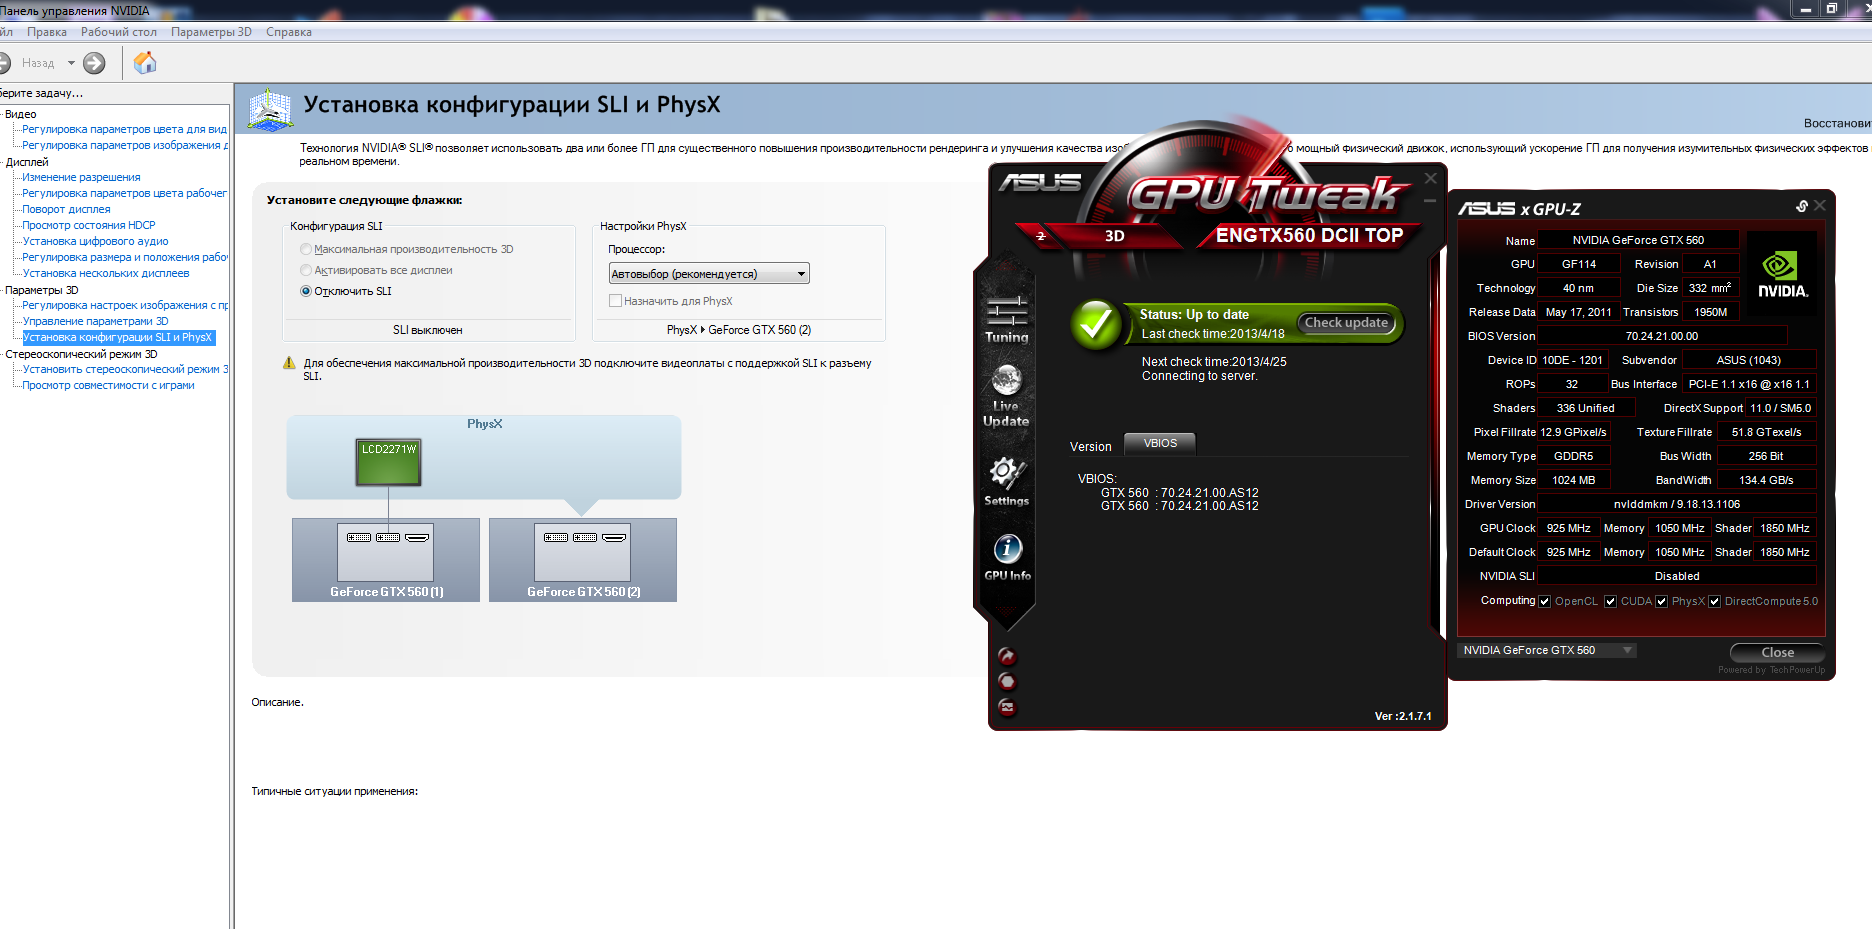The height and width of the screenshot is (929, 1872).
Task: Click the BIOS Version field in GPU-Z
Action: tap(1661, 336)
